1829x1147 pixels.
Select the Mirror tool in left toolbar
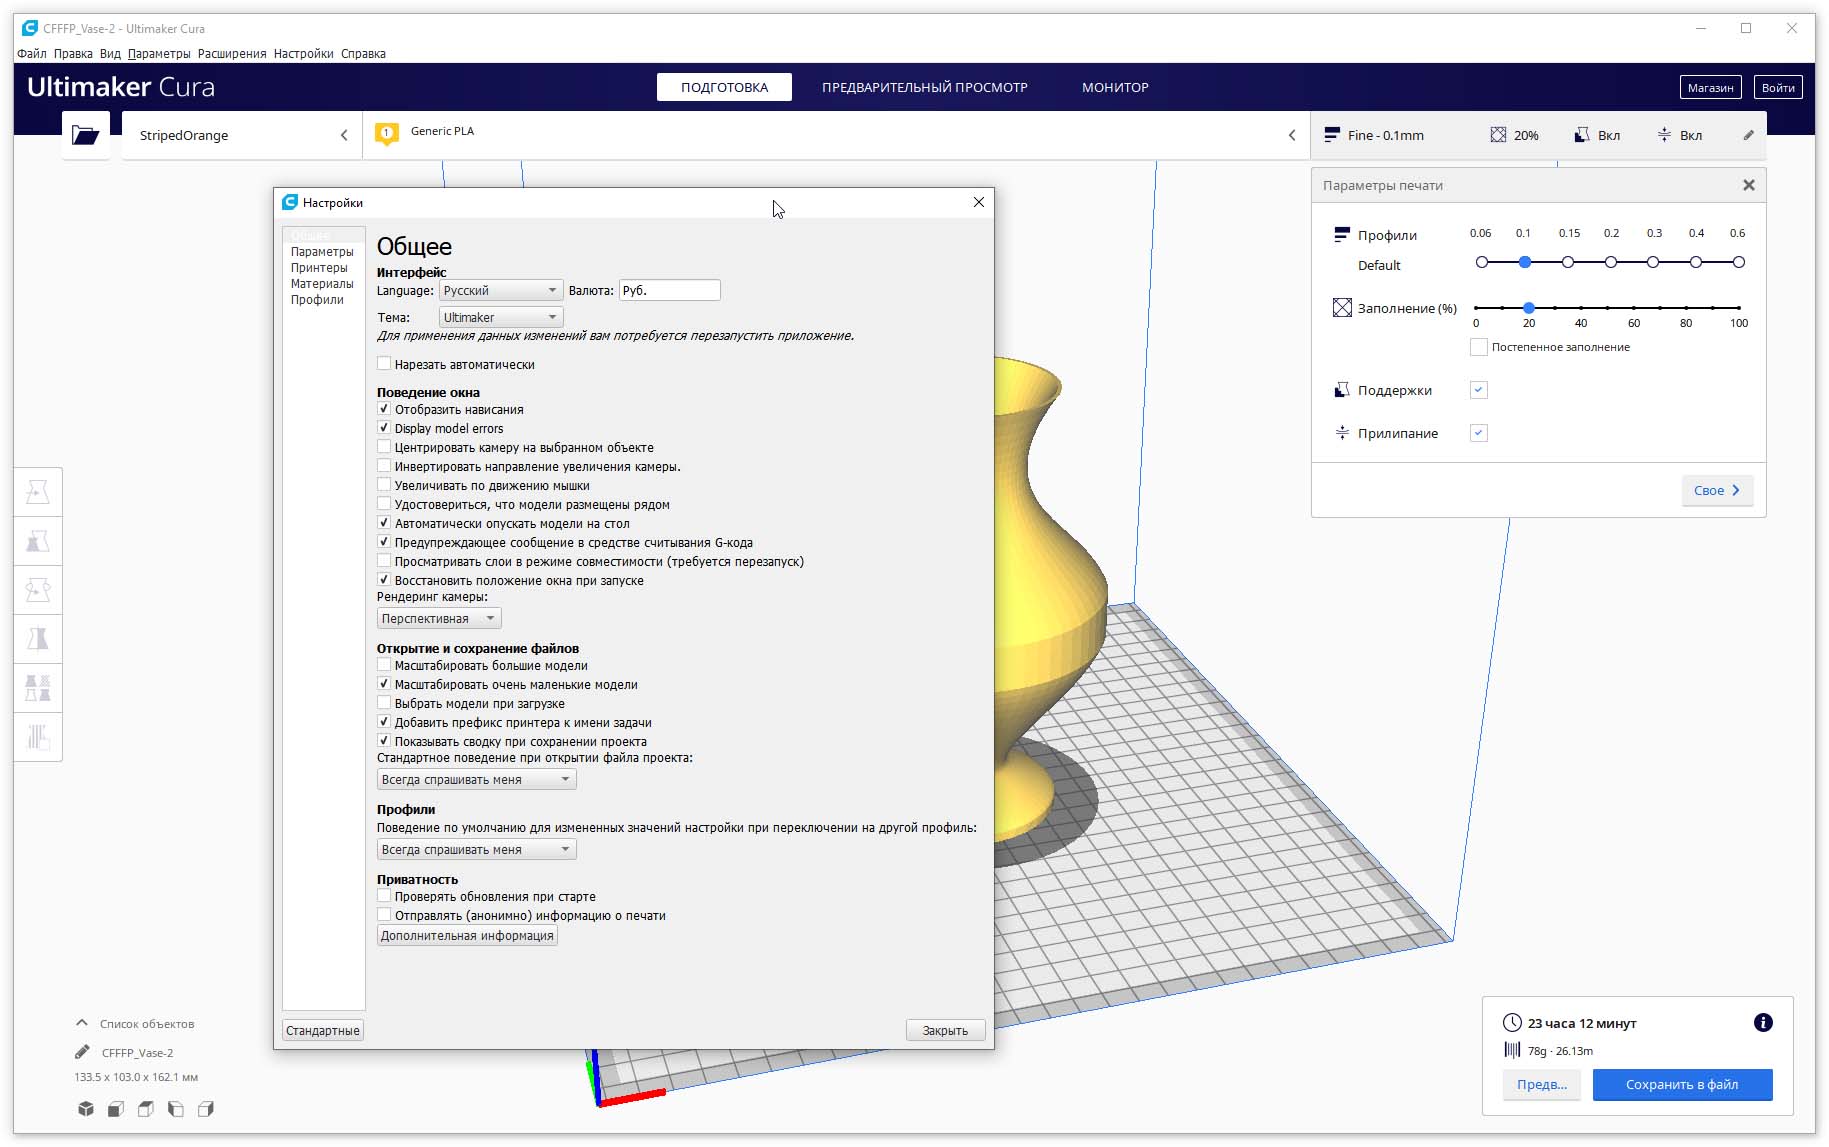[x=38, y=639]
